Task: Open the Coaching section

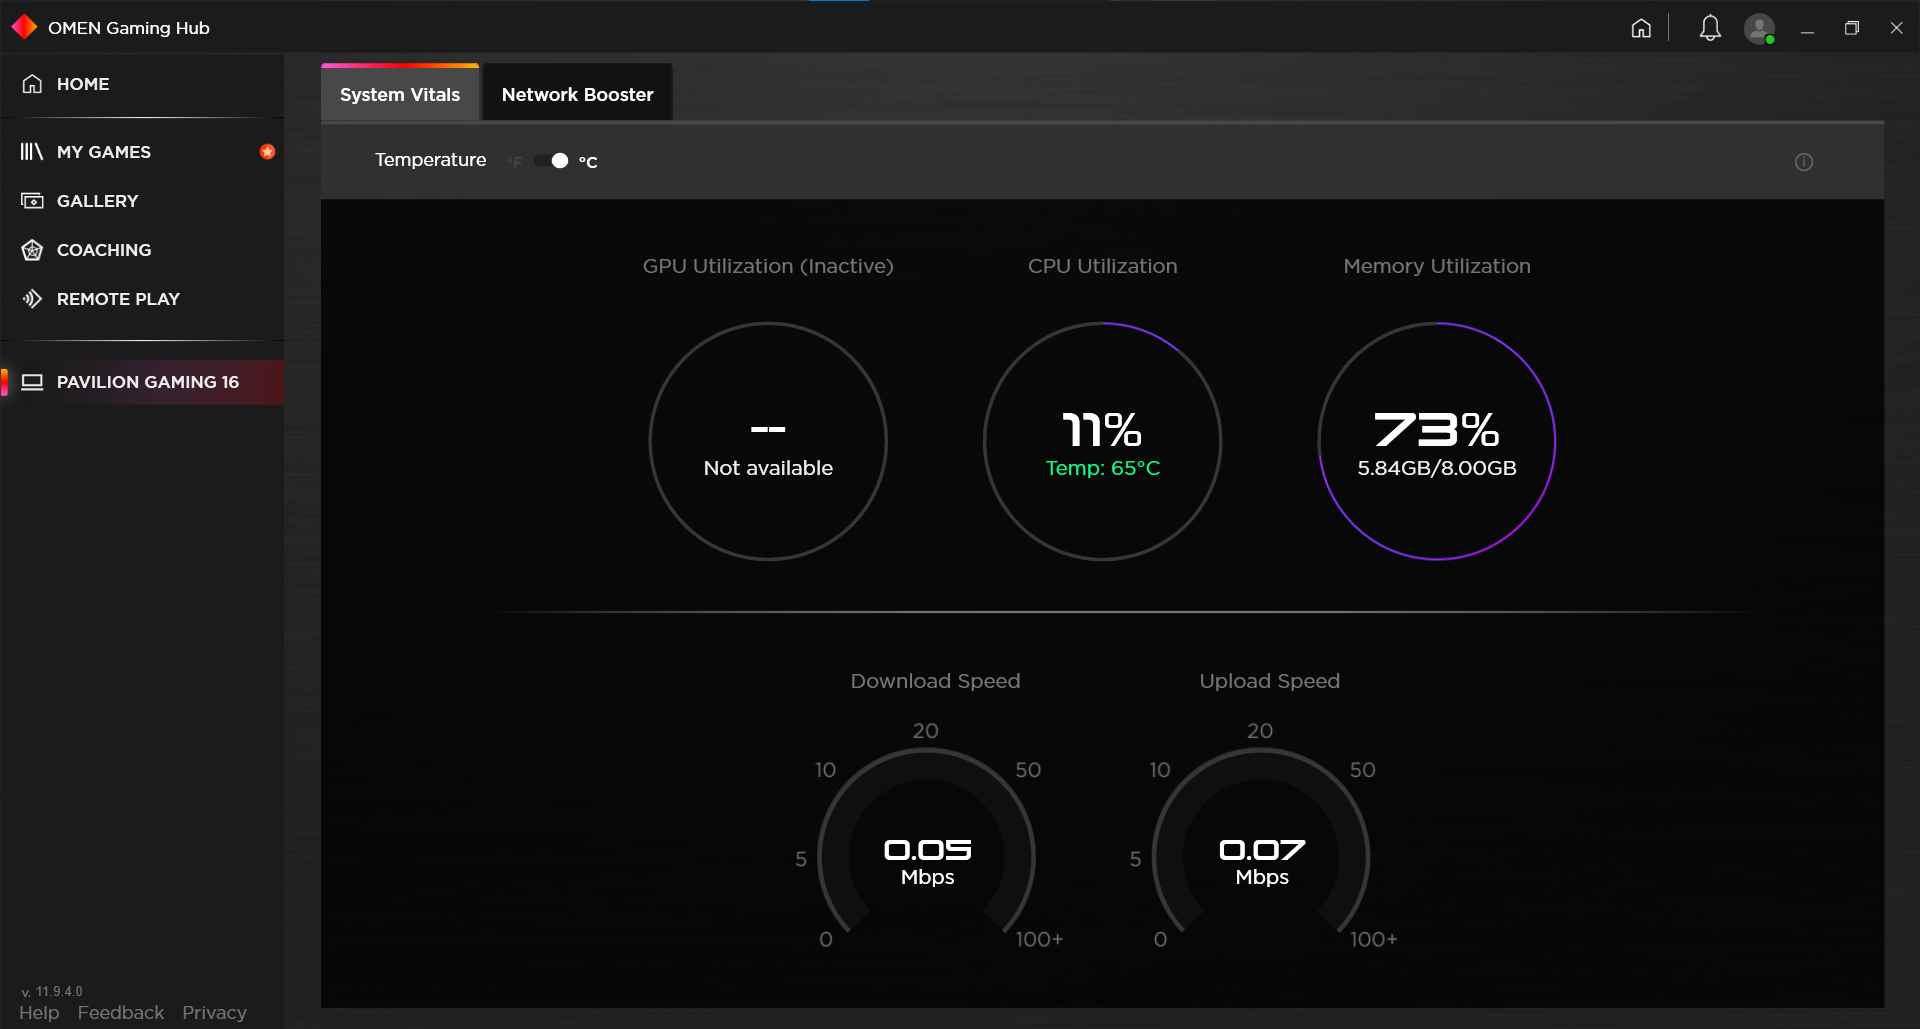Action: tap(104, 249)
